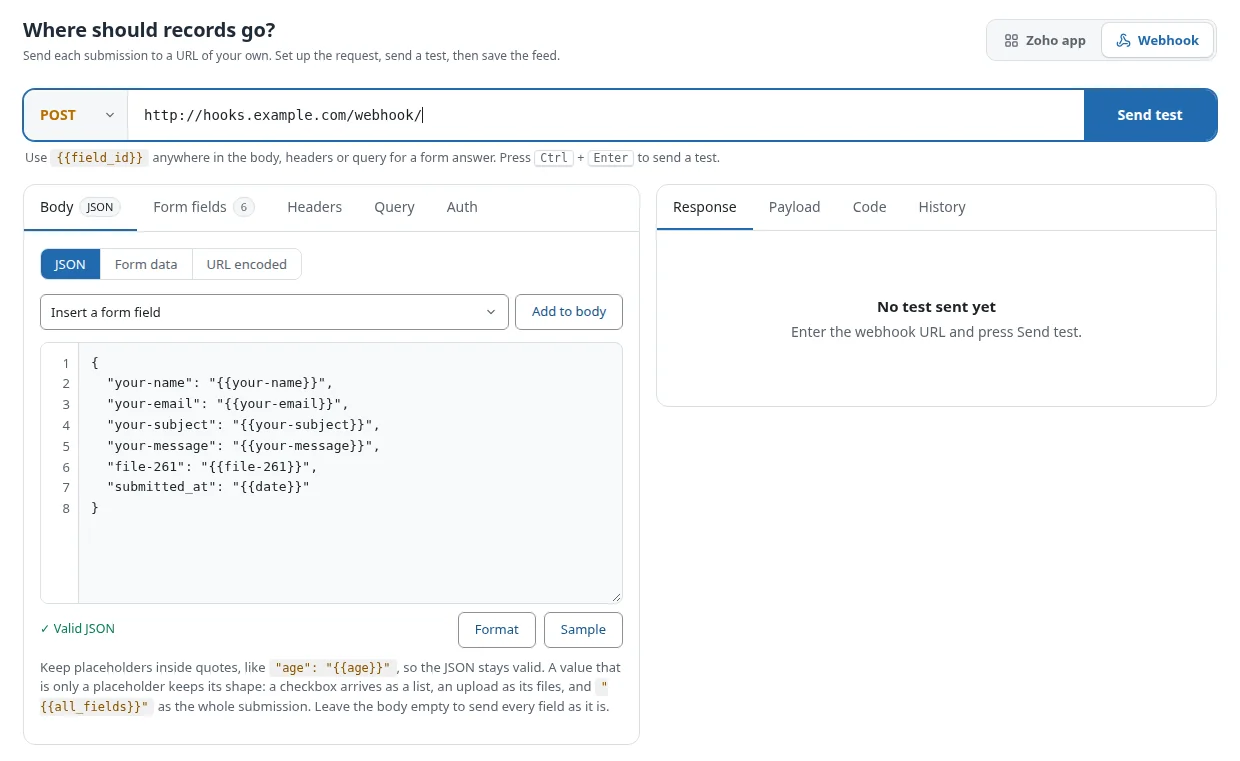The width and height of the screenshot is (1240, 761).
Task: Switch to the Code tab
Action: coord(870,207)
